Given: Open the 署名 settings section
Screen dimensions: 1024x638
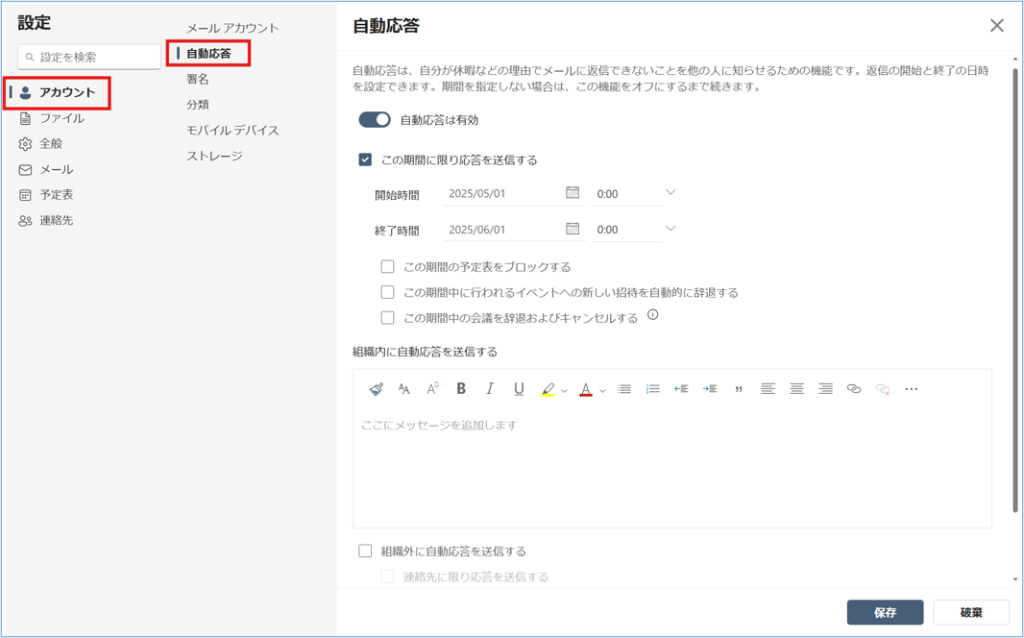Looking at the screenshot, I should [198, 79].
